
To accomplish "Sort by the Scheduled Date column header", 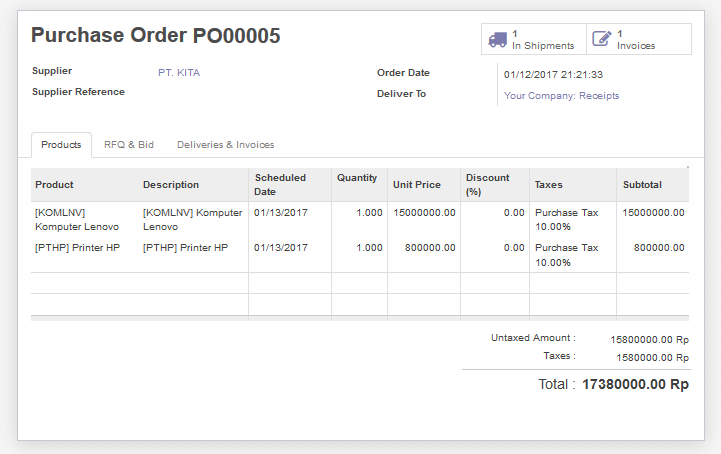I will point(279,185).
